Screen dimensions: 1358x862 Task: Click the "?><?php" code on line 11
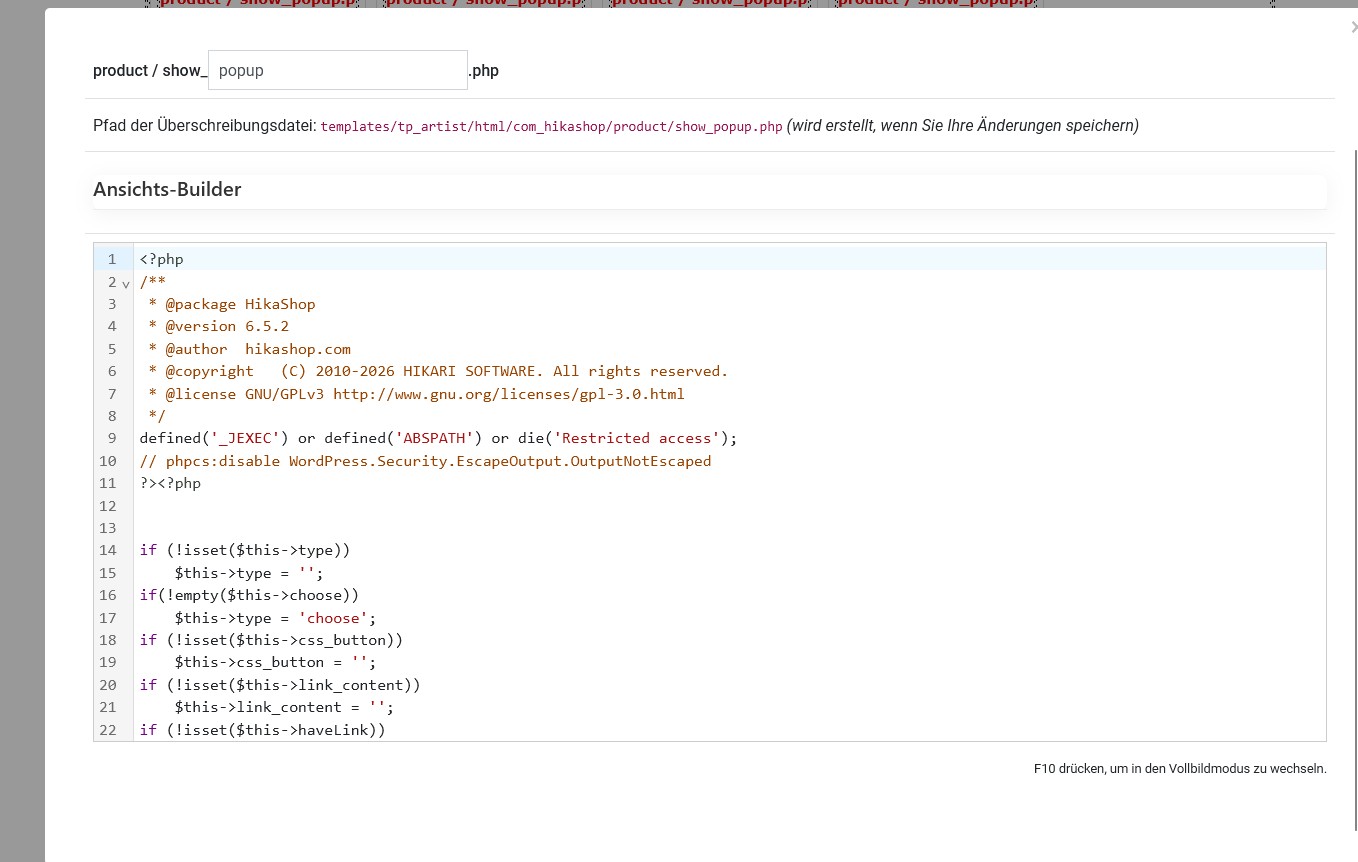click(171, 483)
